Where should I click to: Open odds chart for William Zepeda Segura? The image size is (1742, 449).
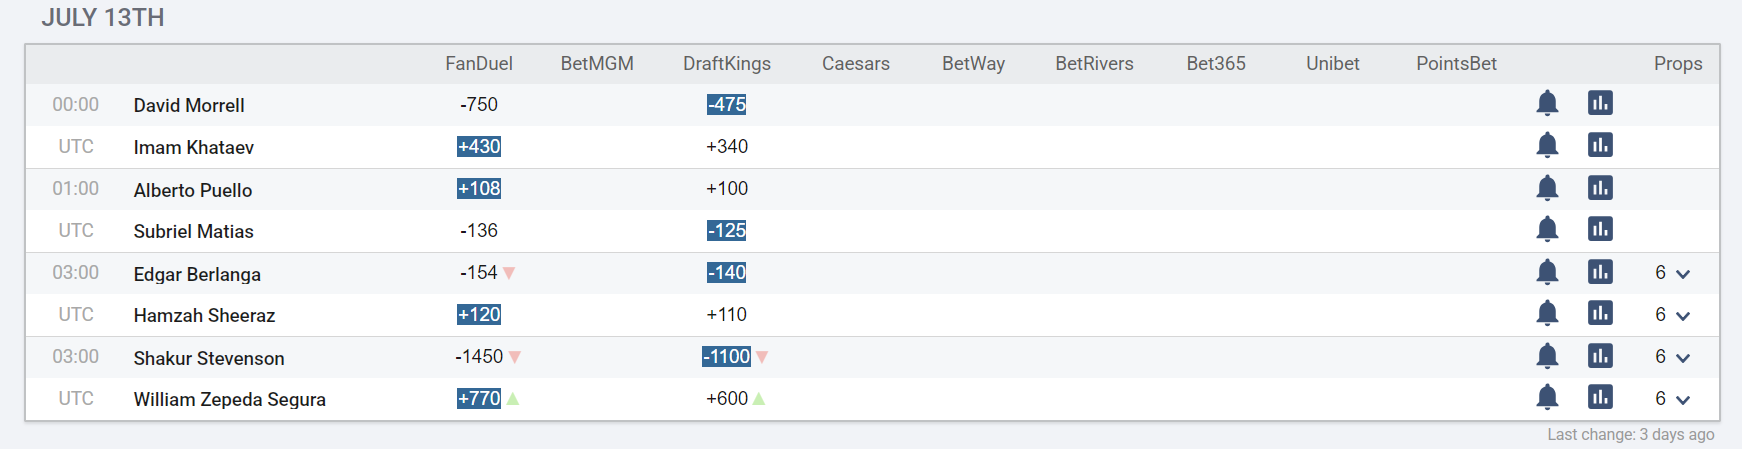(x=1600, y=397)
